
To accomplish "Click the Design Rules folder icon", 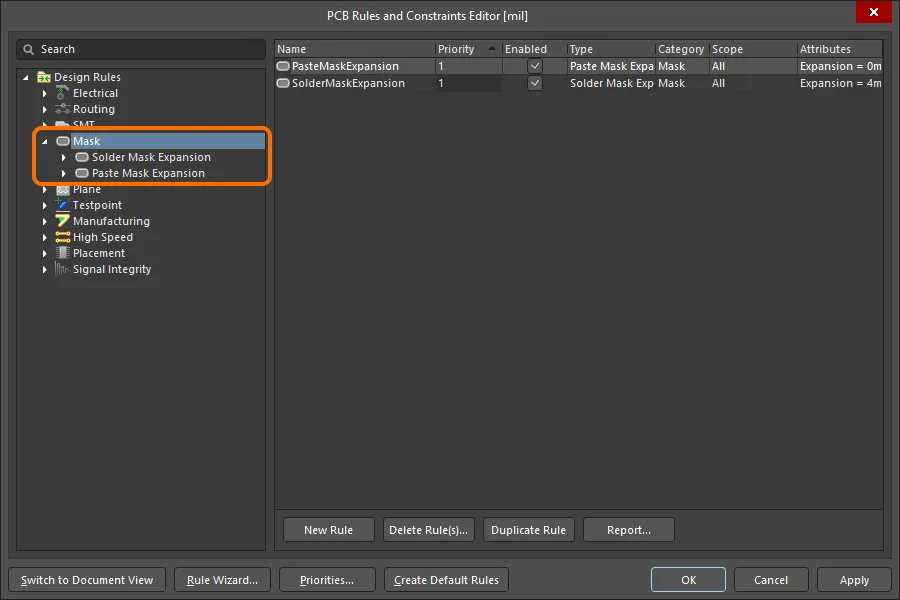I will [x=44, y=77].
